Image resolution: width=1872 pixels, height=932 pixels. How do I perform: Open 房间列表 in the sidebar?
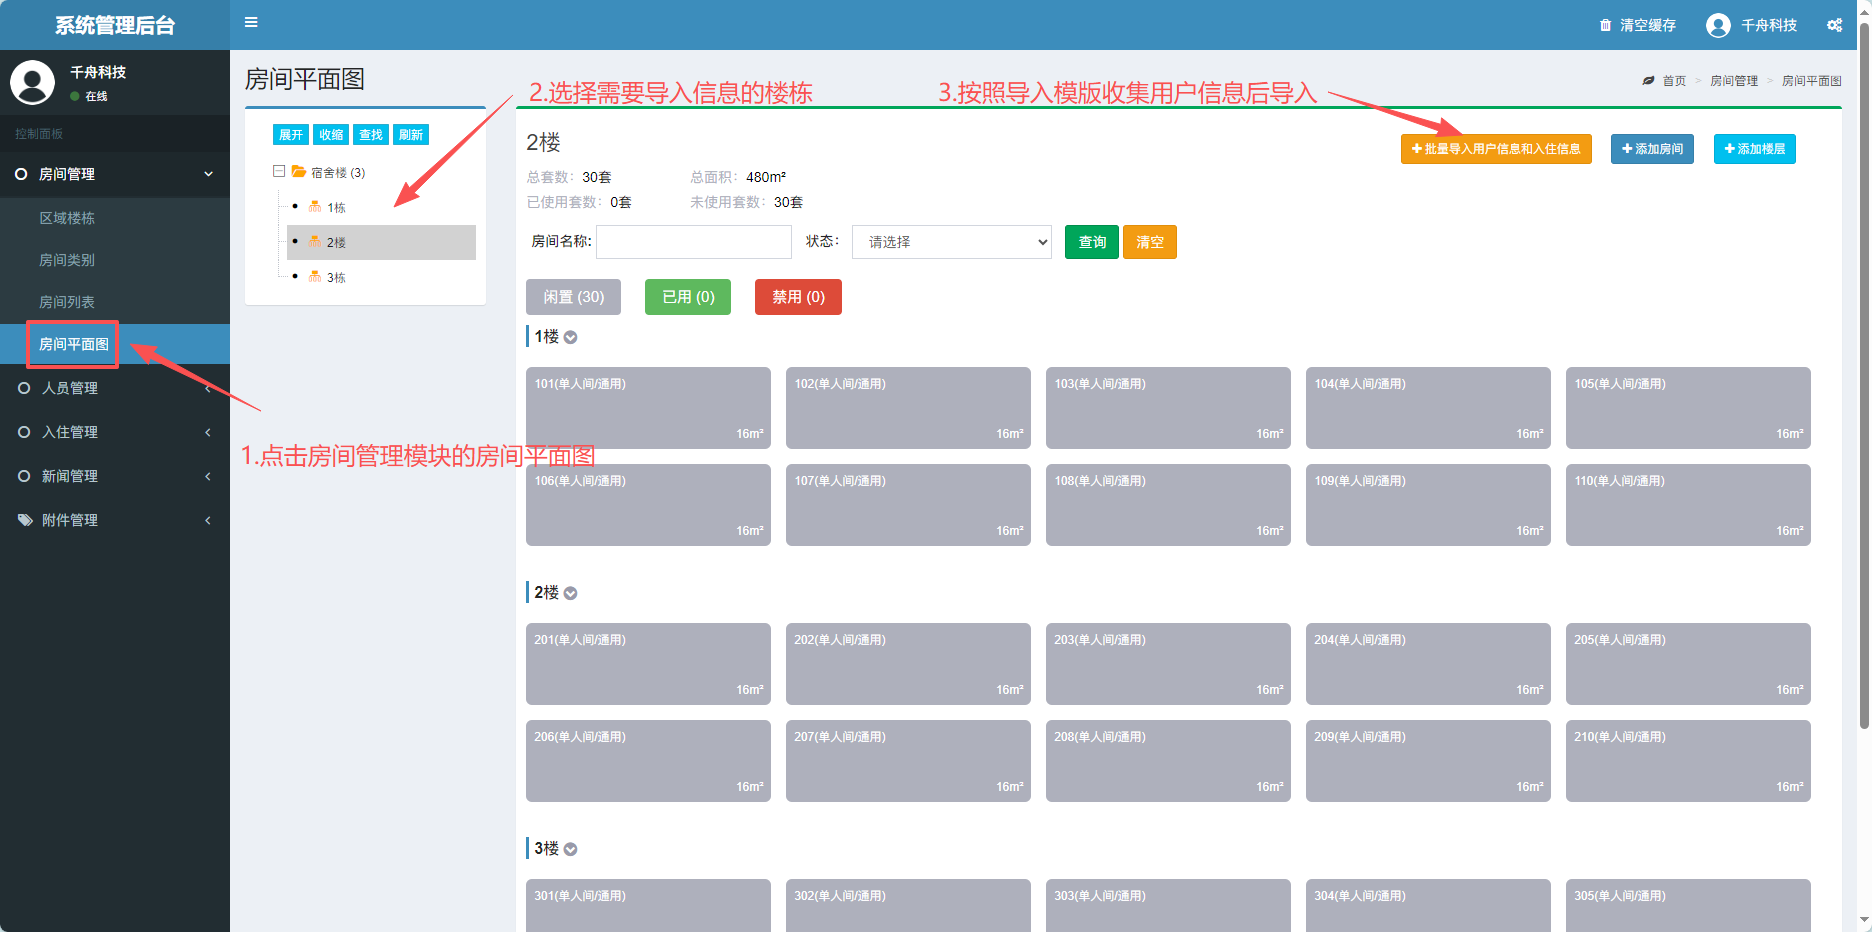(x=67, y=302)
